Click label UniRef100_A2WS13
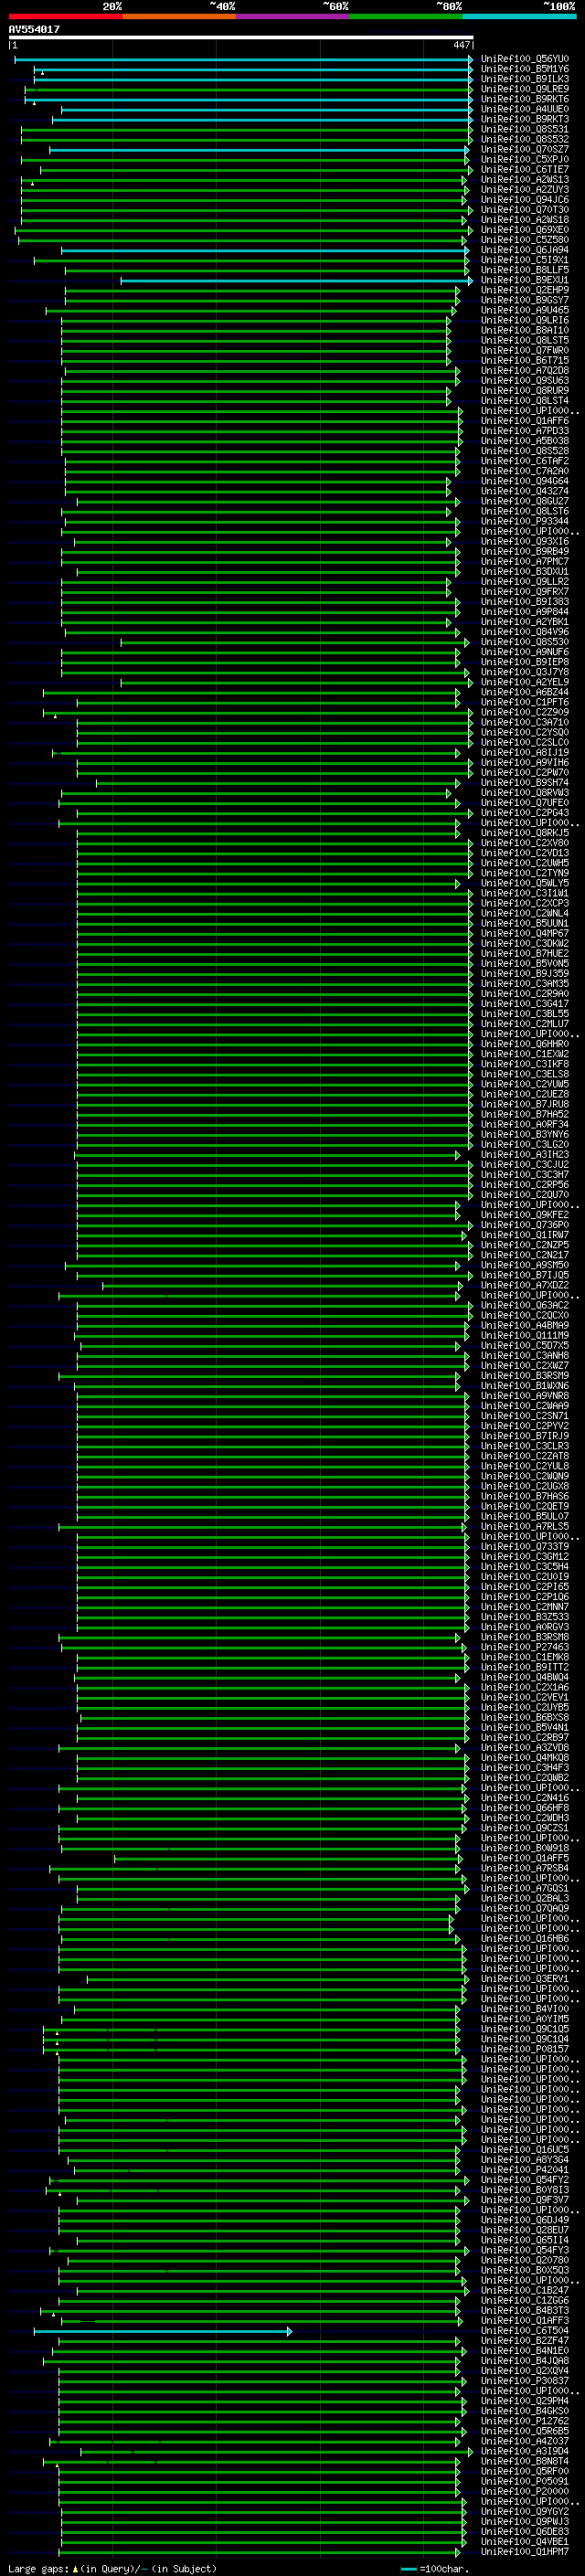The width and height of the screenshot is (585, 2576). [x=525, y=180]
